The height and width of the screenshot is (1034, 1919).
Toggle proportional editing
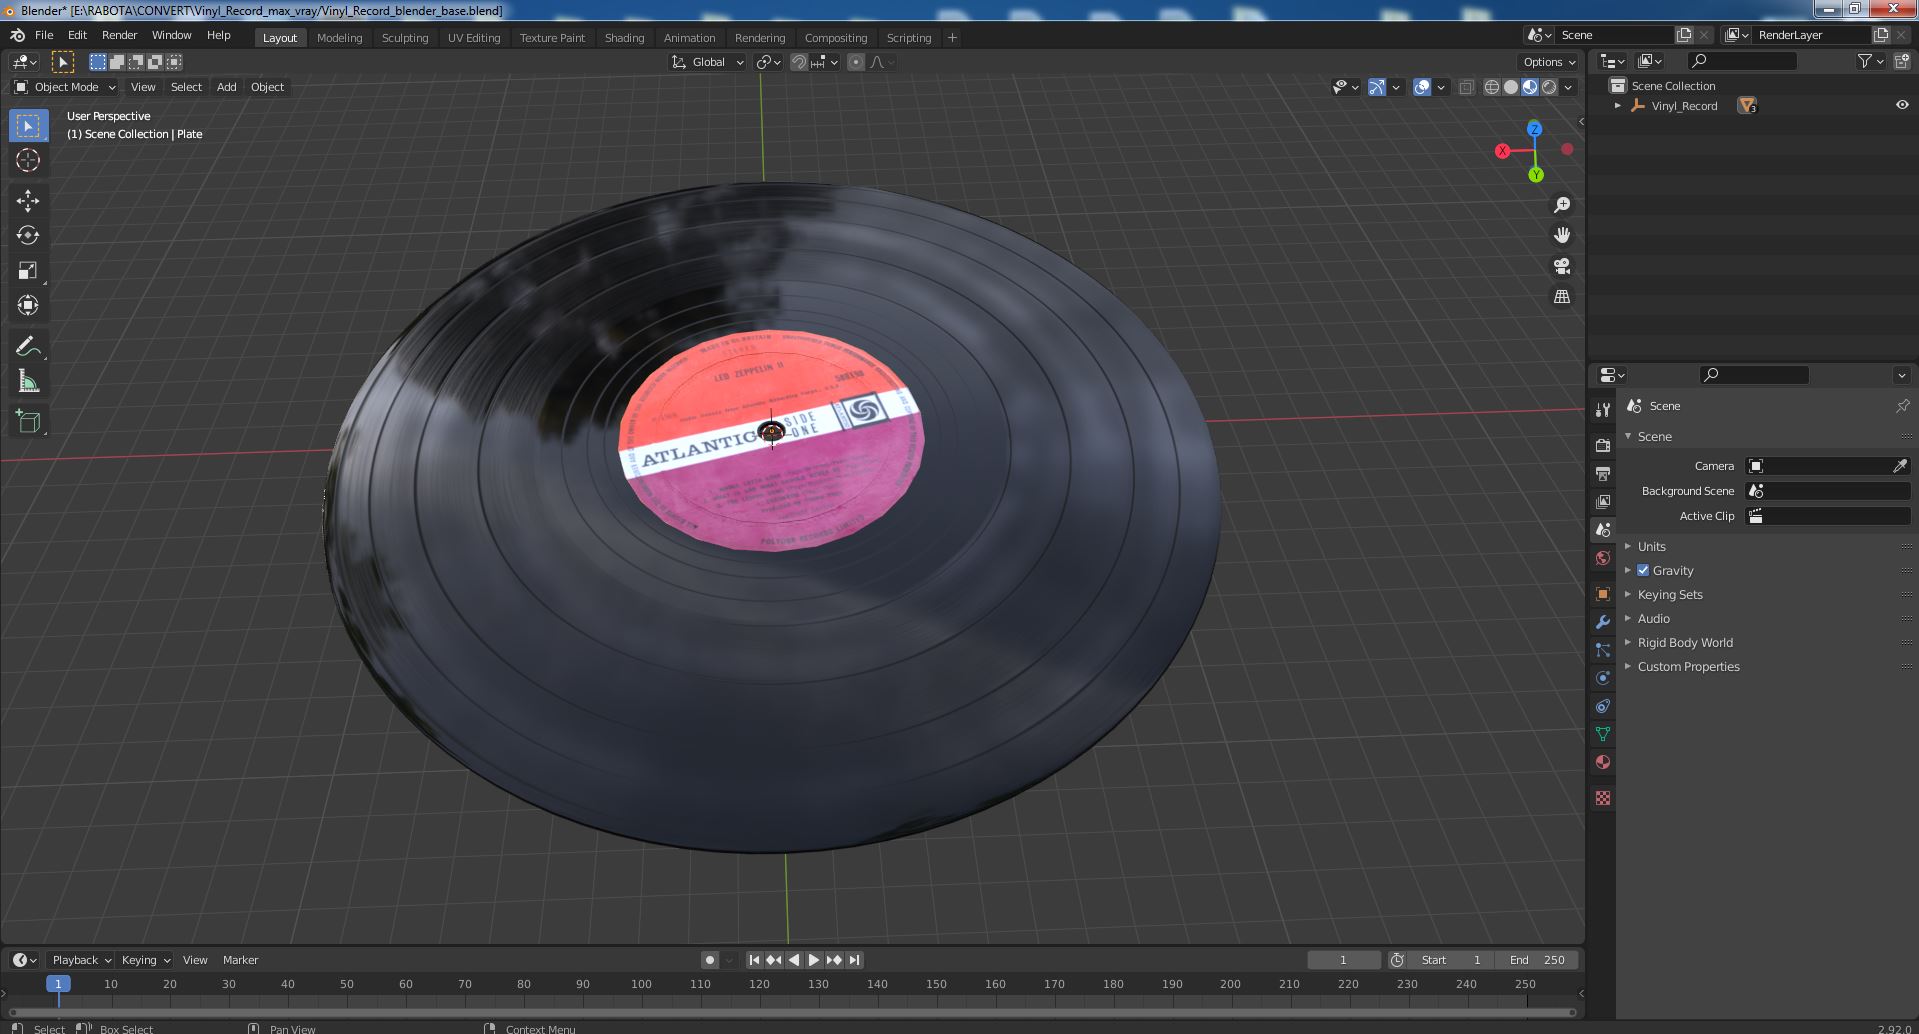pos(855,62)
